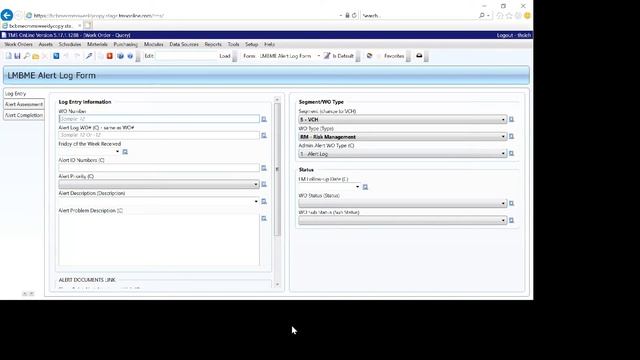640x360 pixels.
Task: Click lookup icon beside Admin Alert WO Type
Action: coord(511,153)
